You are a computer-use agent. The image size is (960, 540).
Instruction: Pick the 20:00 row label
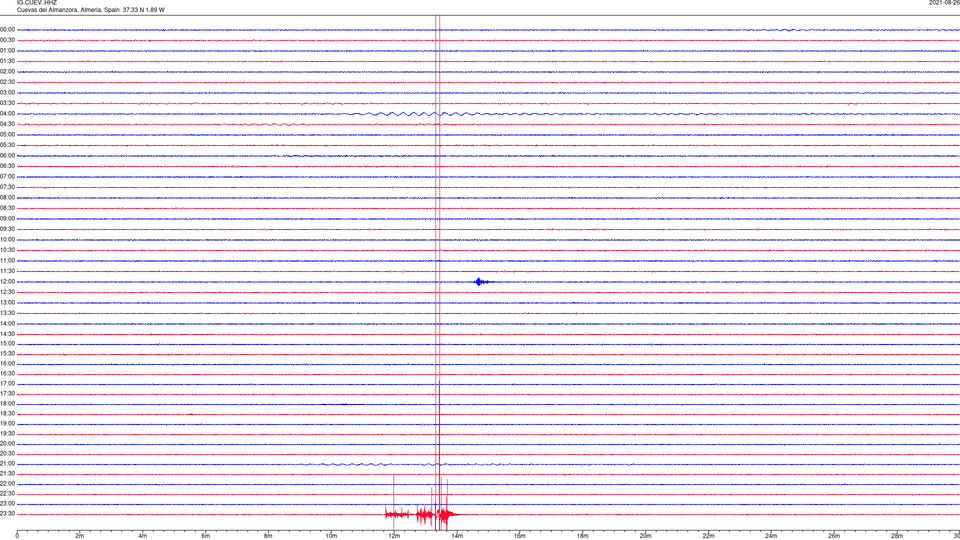[7, 444]
